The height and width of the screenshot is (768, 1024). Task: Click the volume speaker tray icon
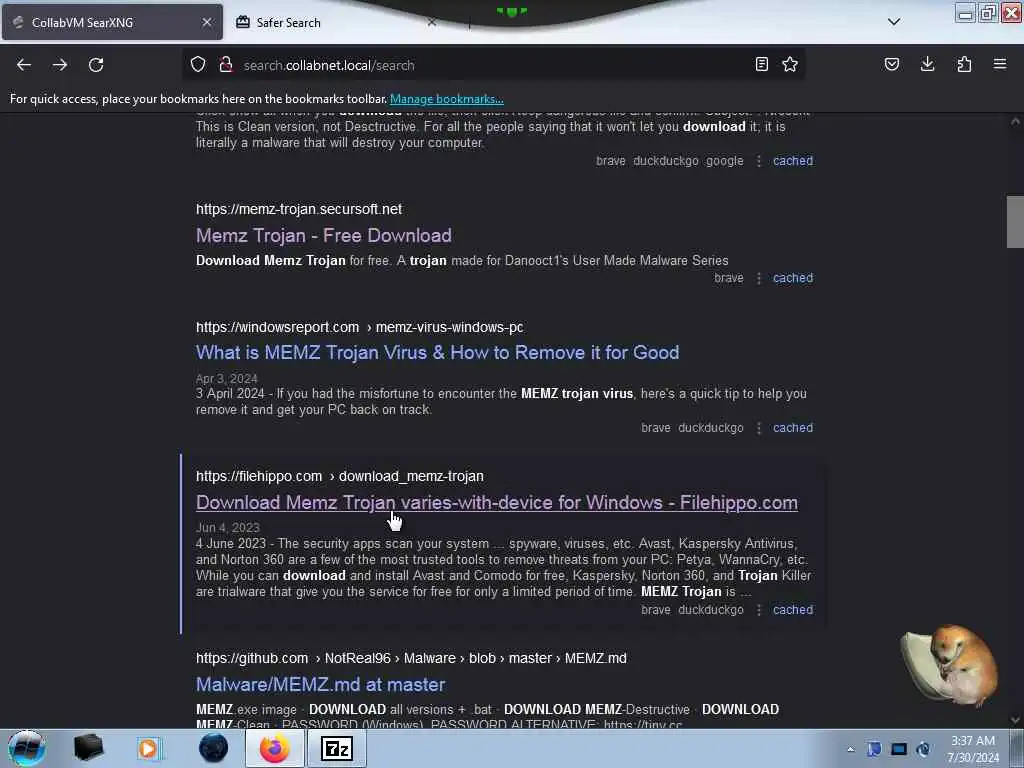923,749
